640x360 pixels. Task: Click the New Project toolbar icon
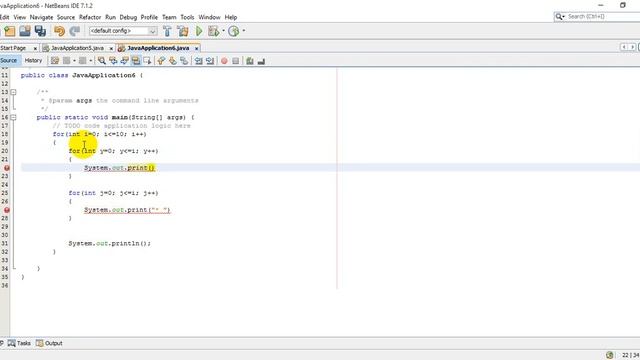point(9,31)
